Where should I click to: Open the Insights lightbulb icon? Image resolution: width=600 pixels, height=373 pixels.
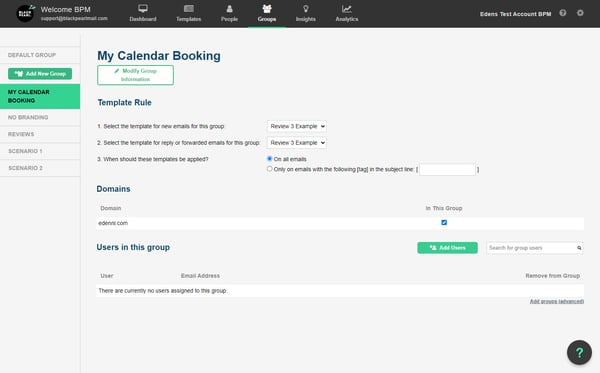(x=306, y=8)
